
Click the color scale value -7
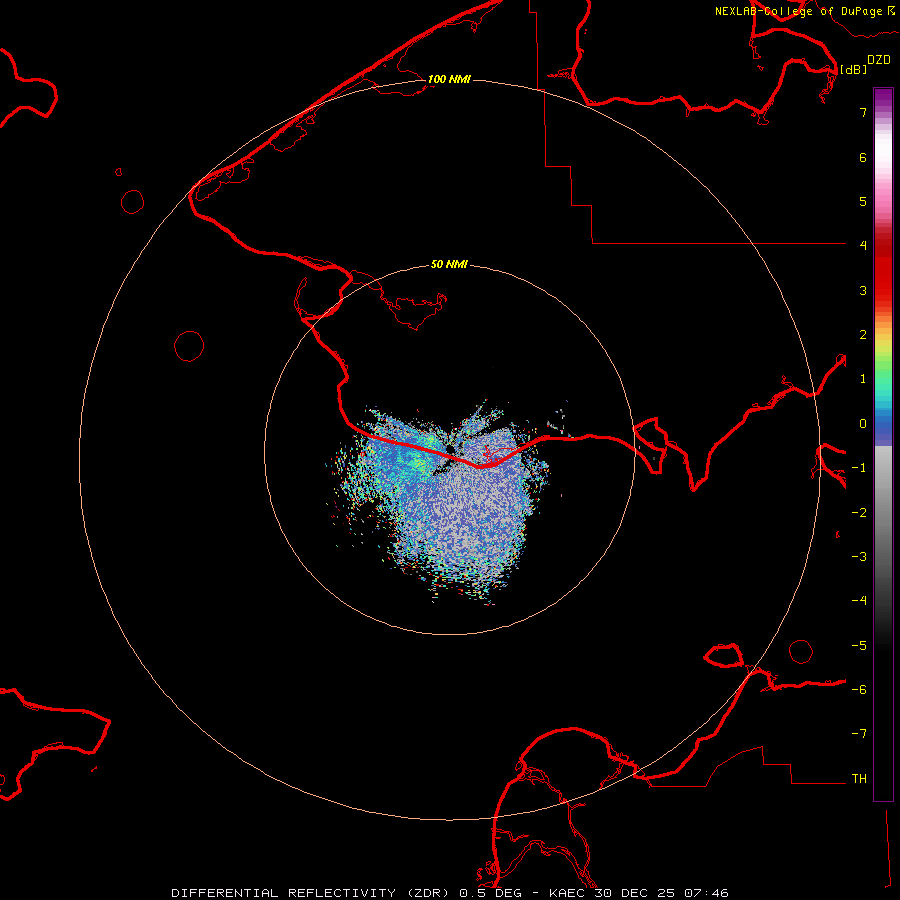[x=859, y=734]
